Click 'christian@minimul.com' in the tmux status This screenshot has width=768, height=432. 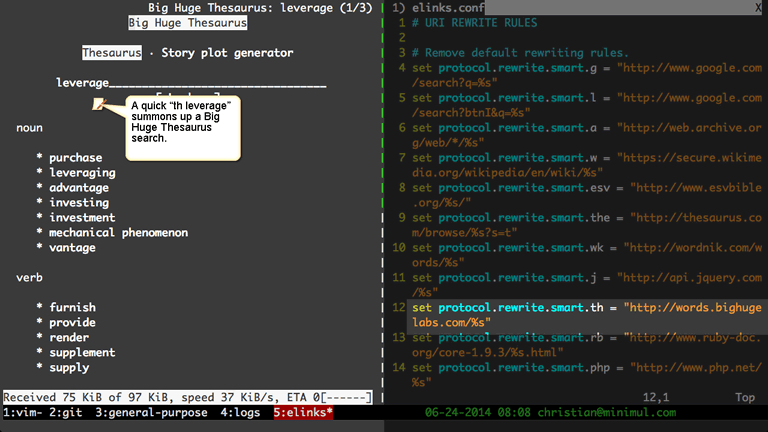[x=607, y=412]
